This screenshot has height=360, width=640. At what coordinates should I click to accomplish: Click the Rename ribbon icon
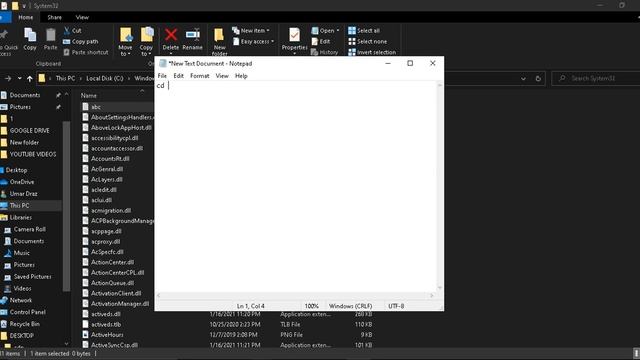tap(192, 39)
